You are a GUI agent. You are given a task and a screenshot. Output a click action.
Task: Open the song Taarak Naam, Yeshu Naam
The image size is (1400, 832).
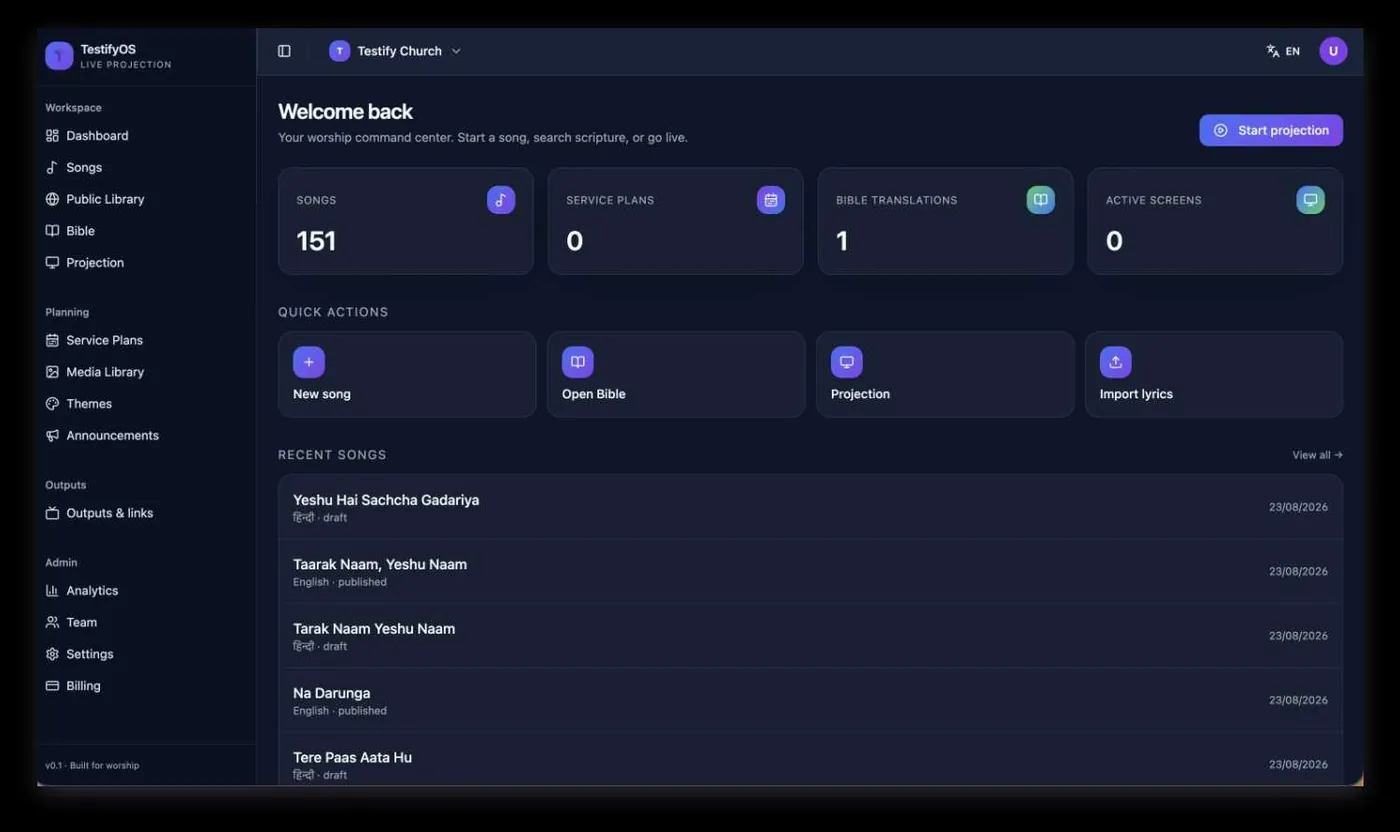(810, 572)
